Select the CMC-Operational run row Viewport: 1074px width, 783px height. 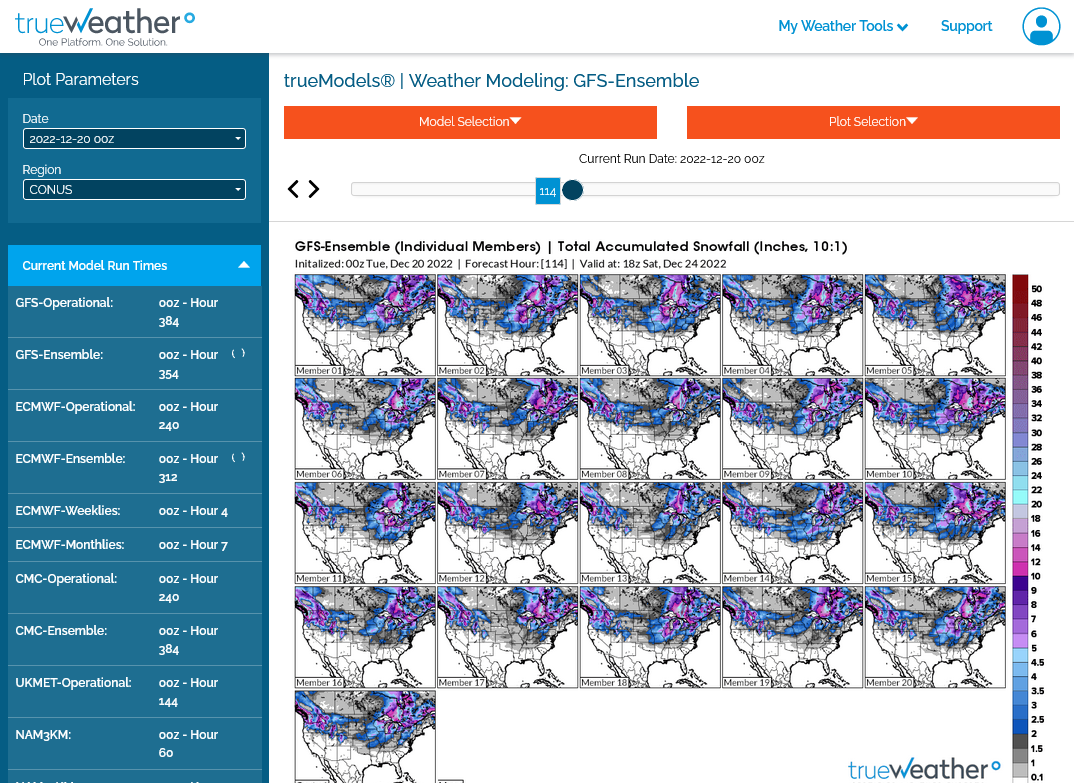point(134,588)
